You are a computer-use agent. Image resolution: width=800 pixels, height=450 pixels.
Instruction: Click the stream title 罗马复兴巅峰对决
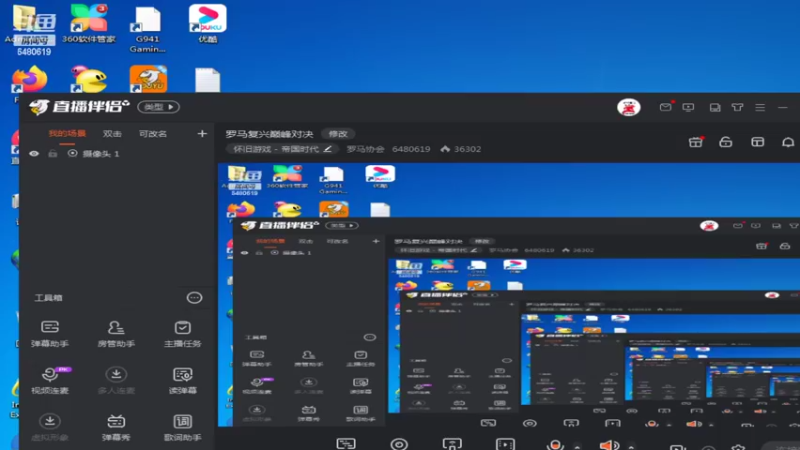pyautogui.click(x=269, y=134)
